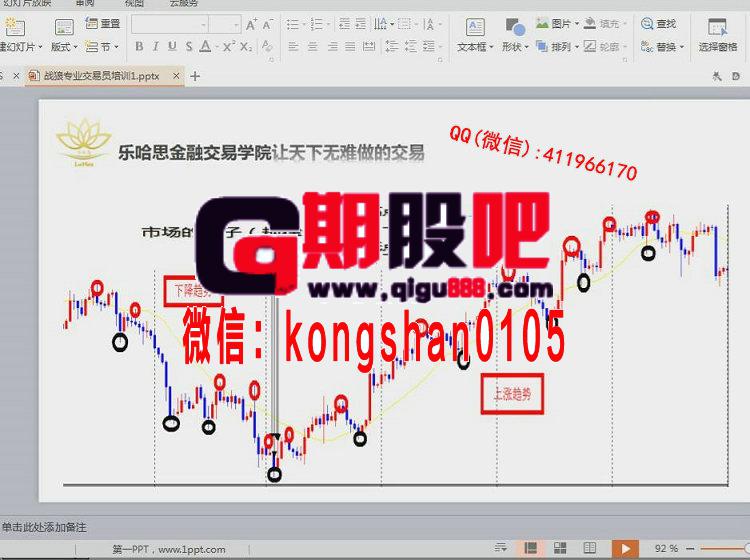
Task: Click the zoom slider track
Action: 723,548
